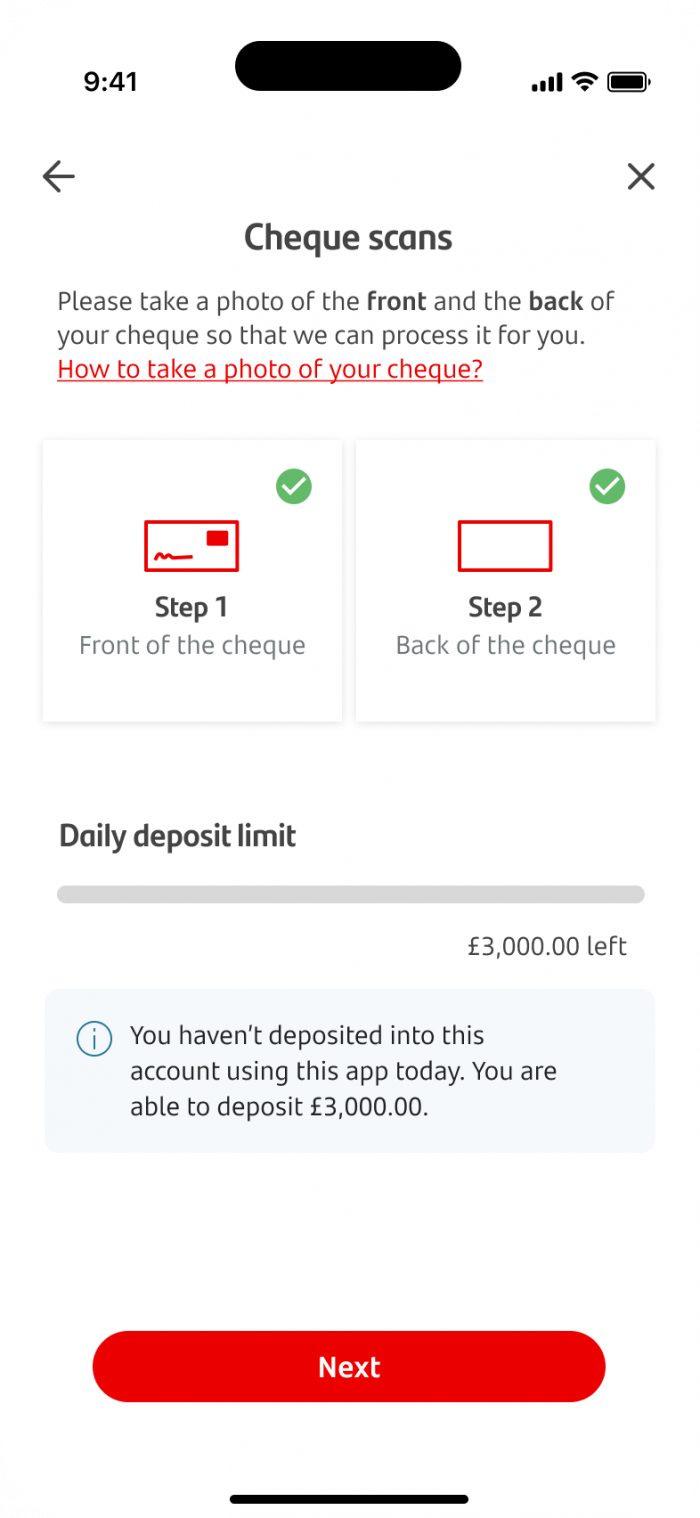Tap the Next button
The height and width of the screenshot is (1518, 700).
click(x=348, y=1367)
